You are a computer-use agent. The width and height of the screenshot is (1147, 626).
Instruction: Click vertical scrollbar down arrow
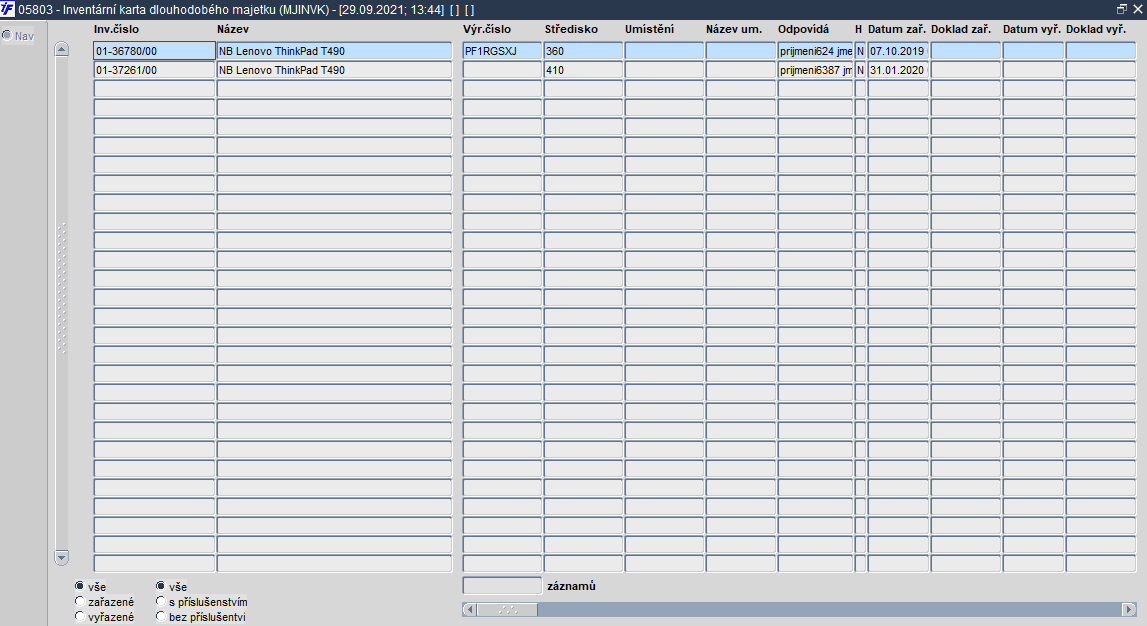[61, 557]
